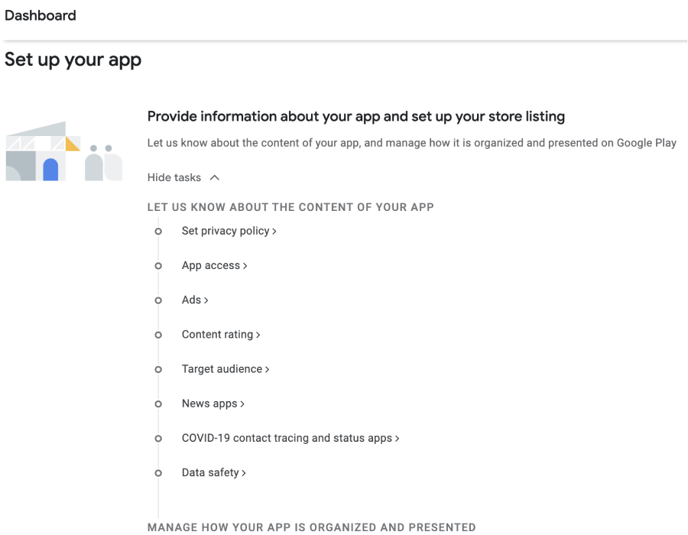688x535 pixels.
Task: Select the Target audience task
Action: tap(226, 369)
